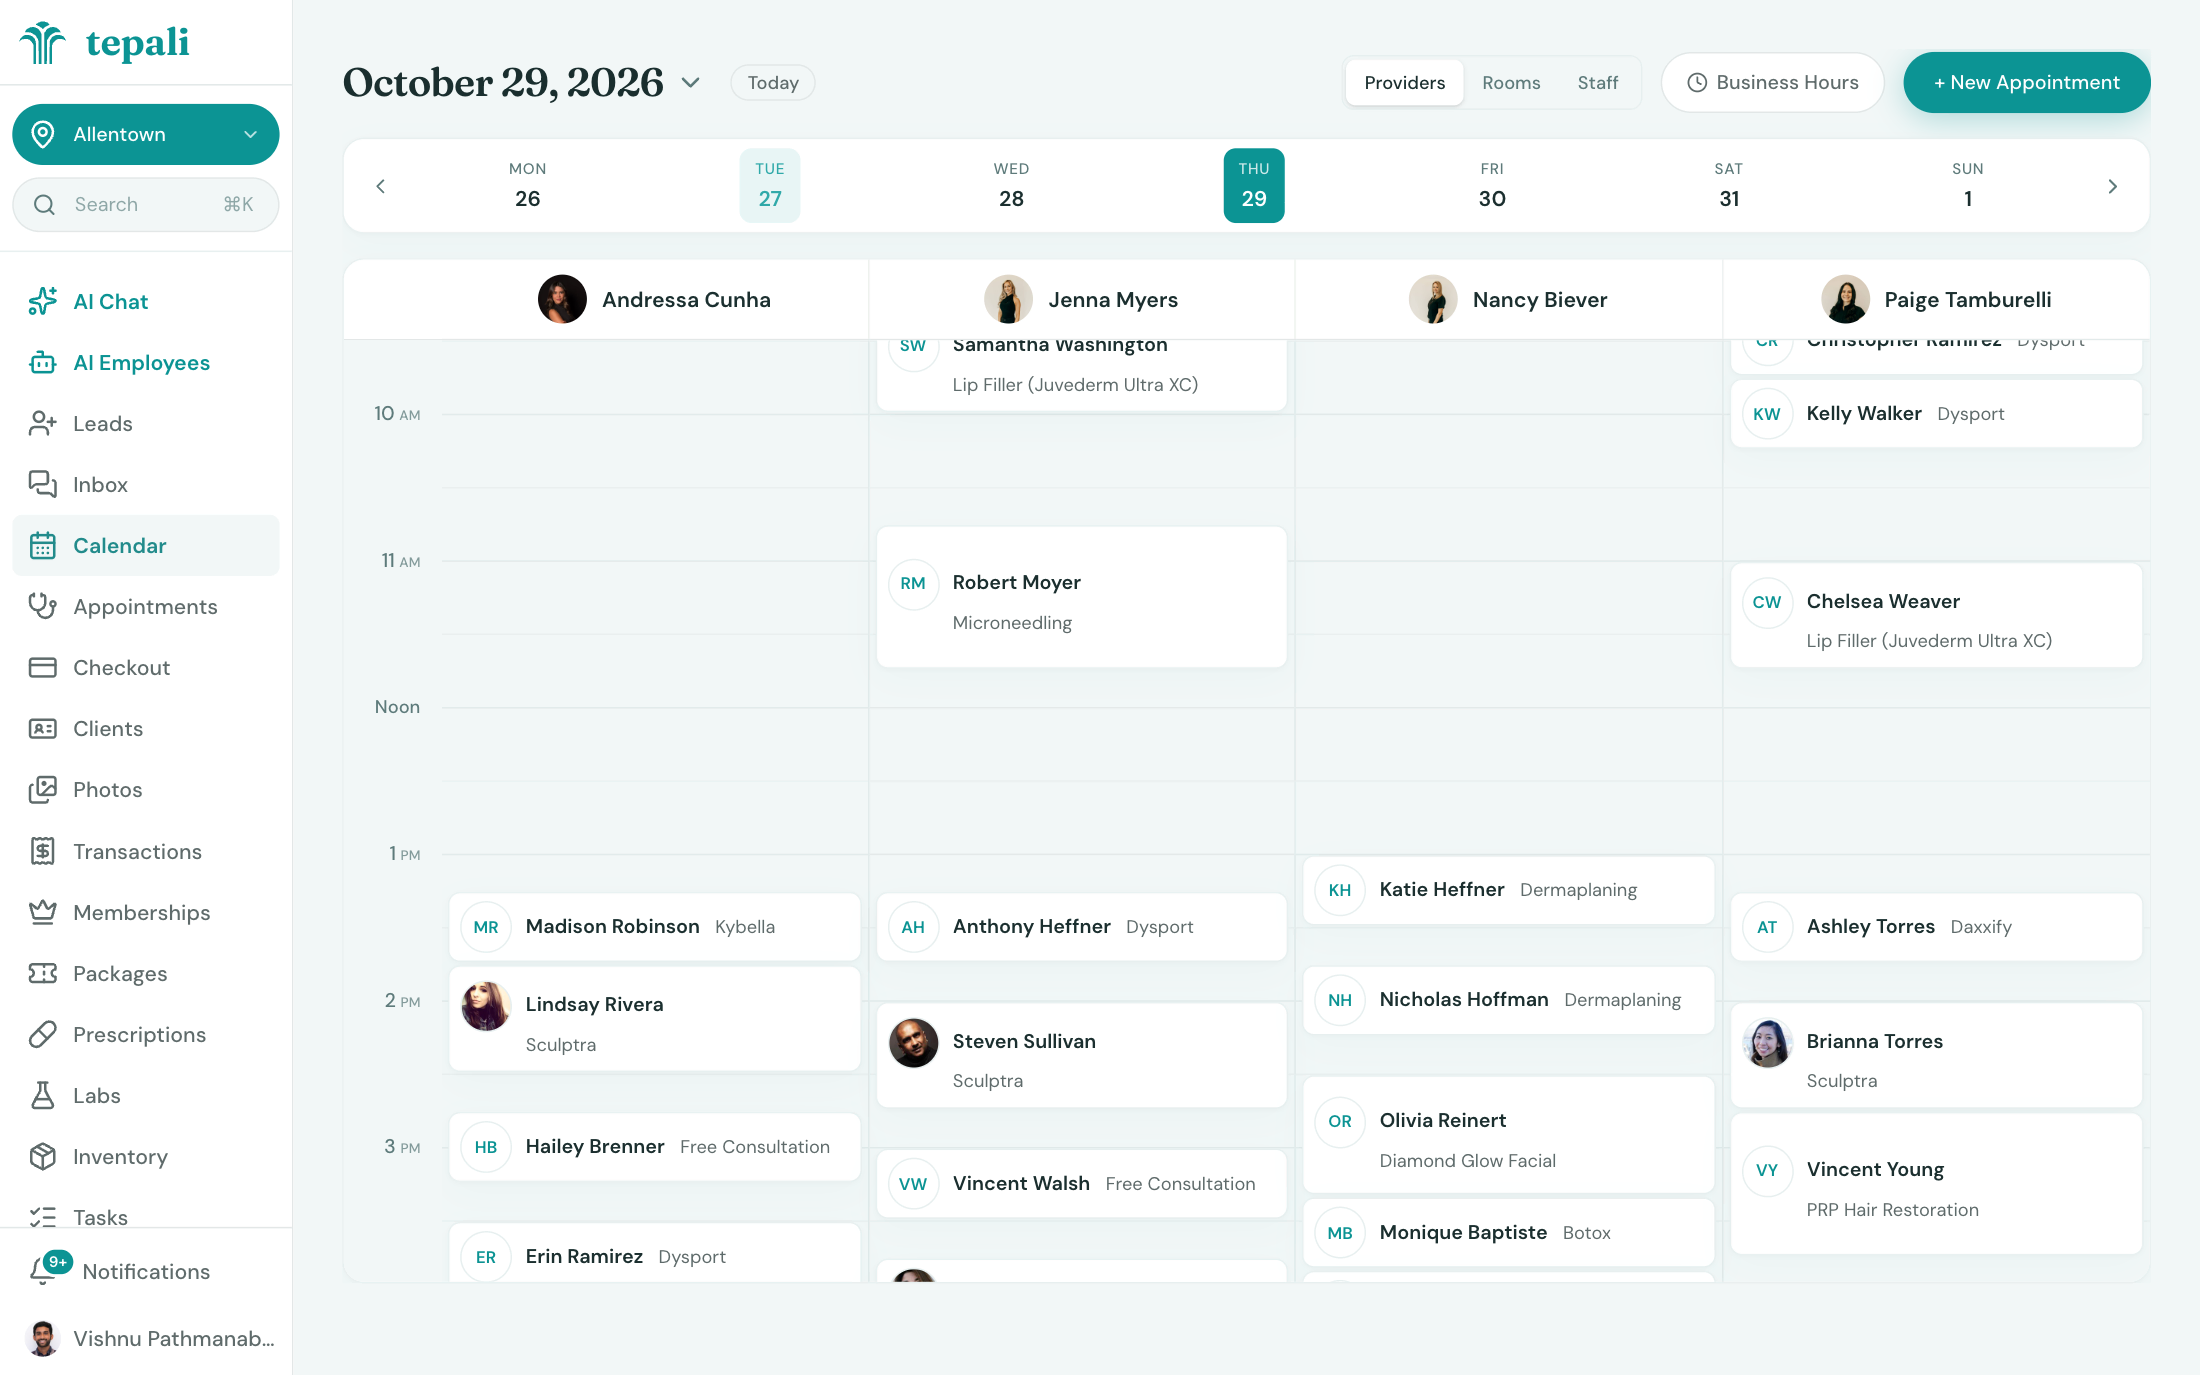Open Katie Heffner Dermaplaning appointment
Image resolution: width=2200 pixels, height=1375 pixels.
pos(1508,890)
